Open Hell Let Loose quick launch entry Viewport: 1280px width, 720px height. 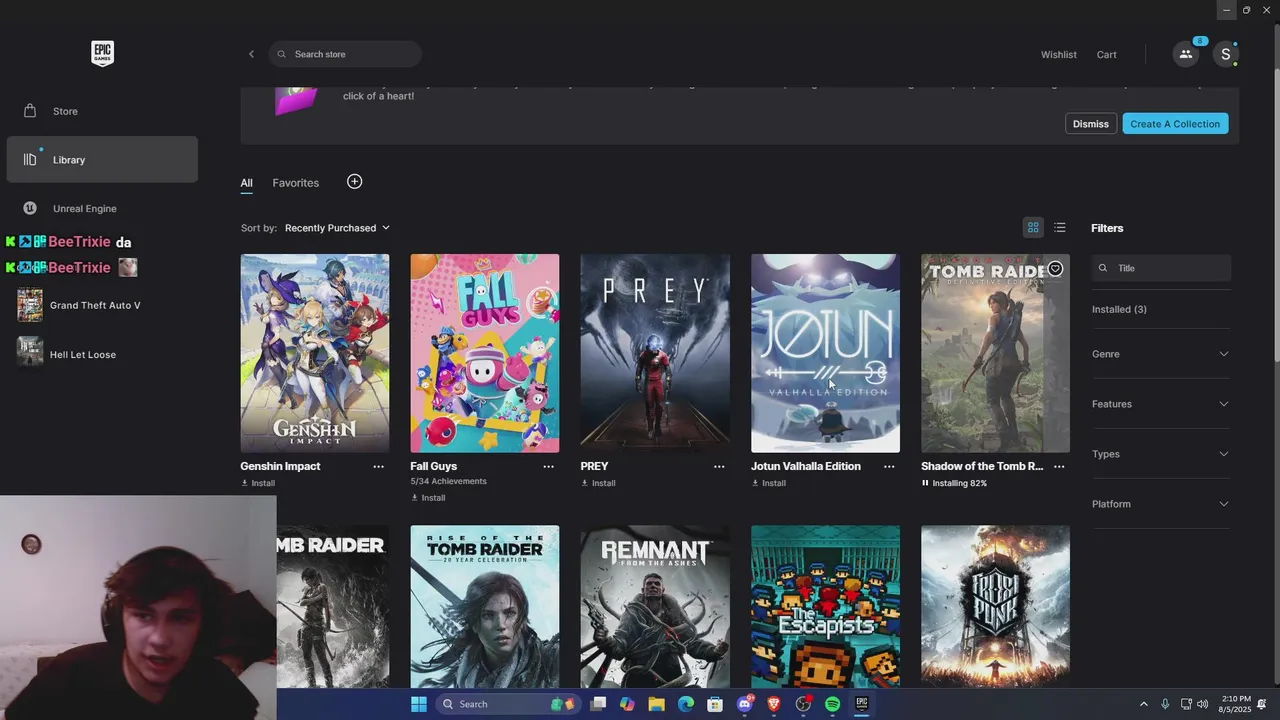(x=67, y=355)
